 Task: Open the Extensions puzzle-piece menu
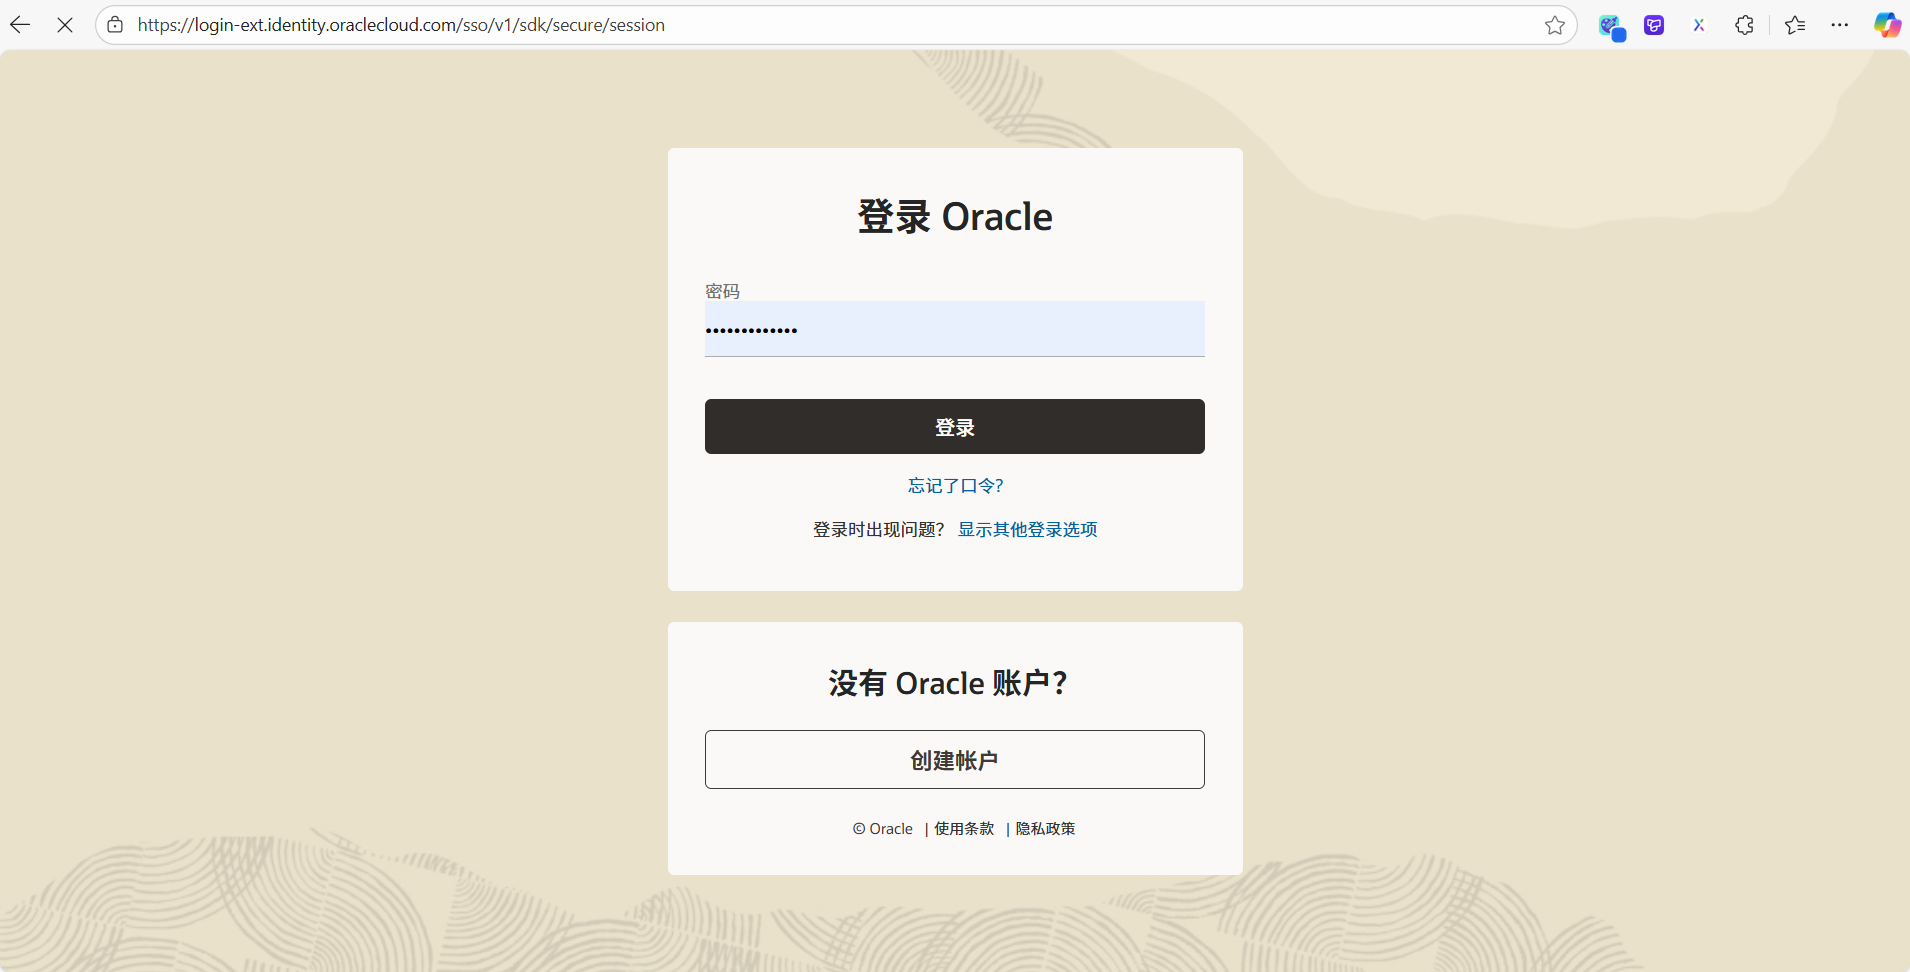[1744, 25]
